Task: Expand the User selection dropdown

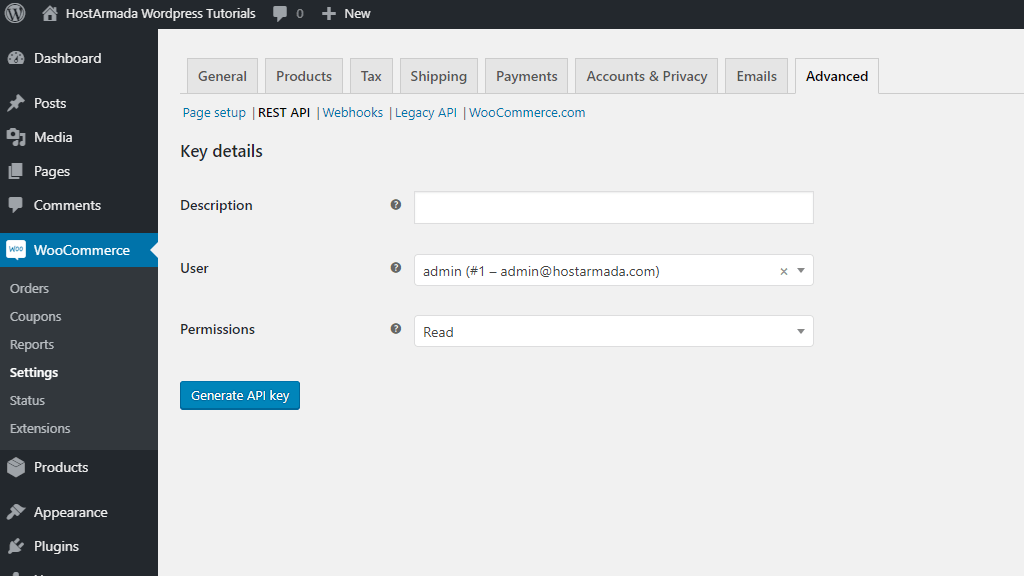Action: [800, 270]
